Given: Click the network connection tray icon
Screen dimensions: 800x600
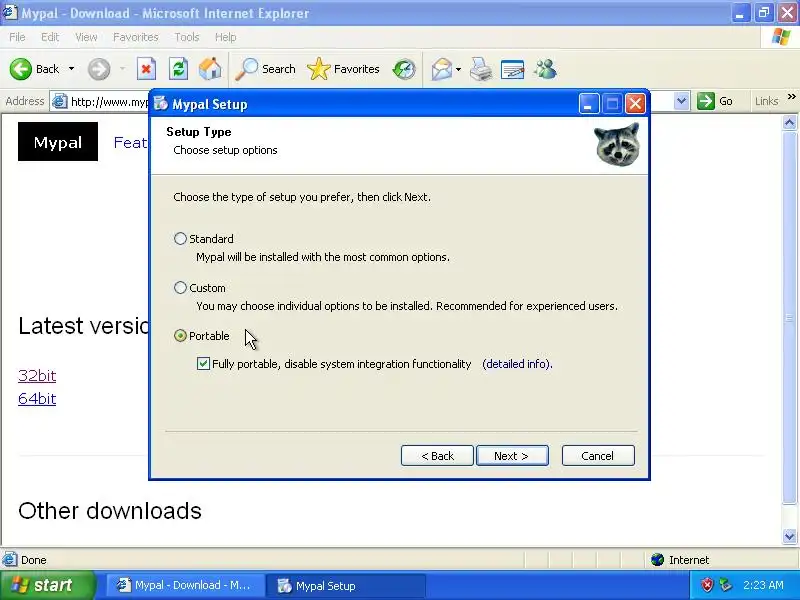Looking at the screenshot, I should click(726, 585).
